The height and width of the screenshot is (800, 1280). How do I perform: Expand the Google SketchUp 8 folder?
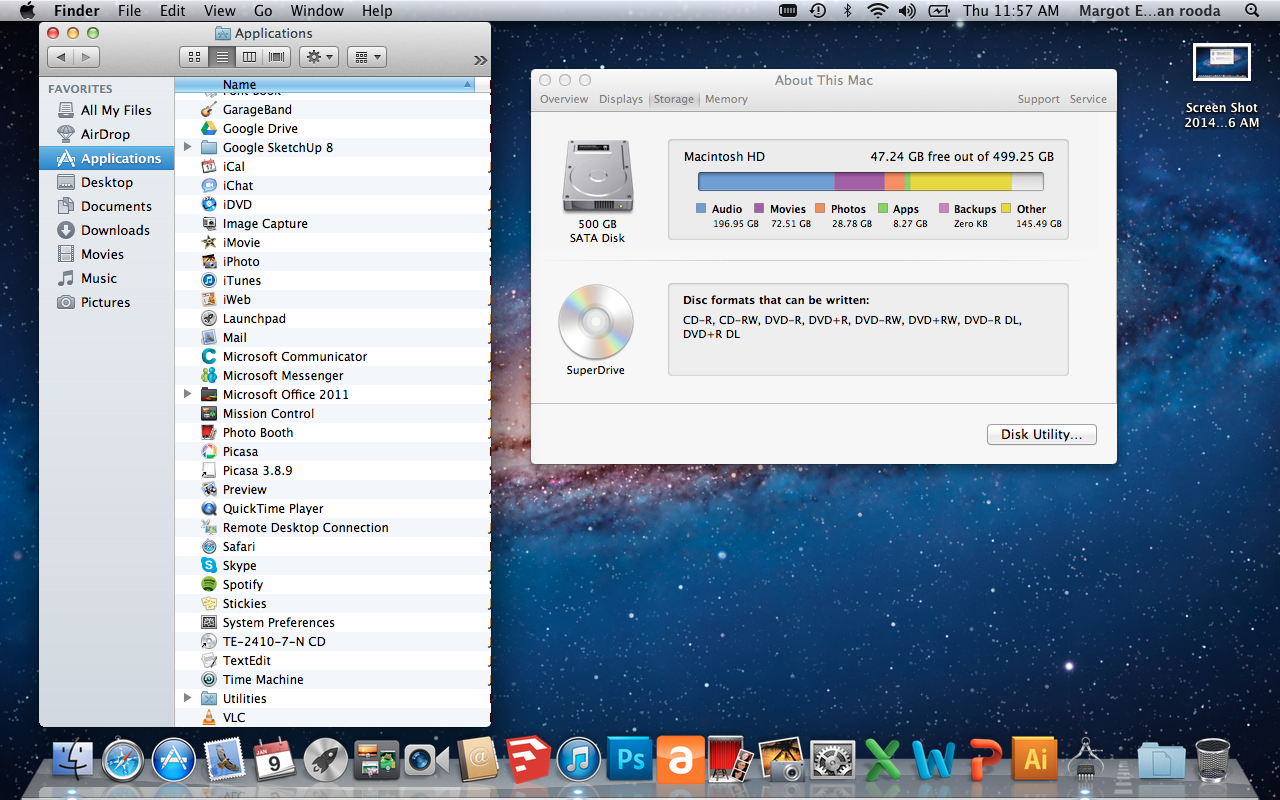point(187,147)
